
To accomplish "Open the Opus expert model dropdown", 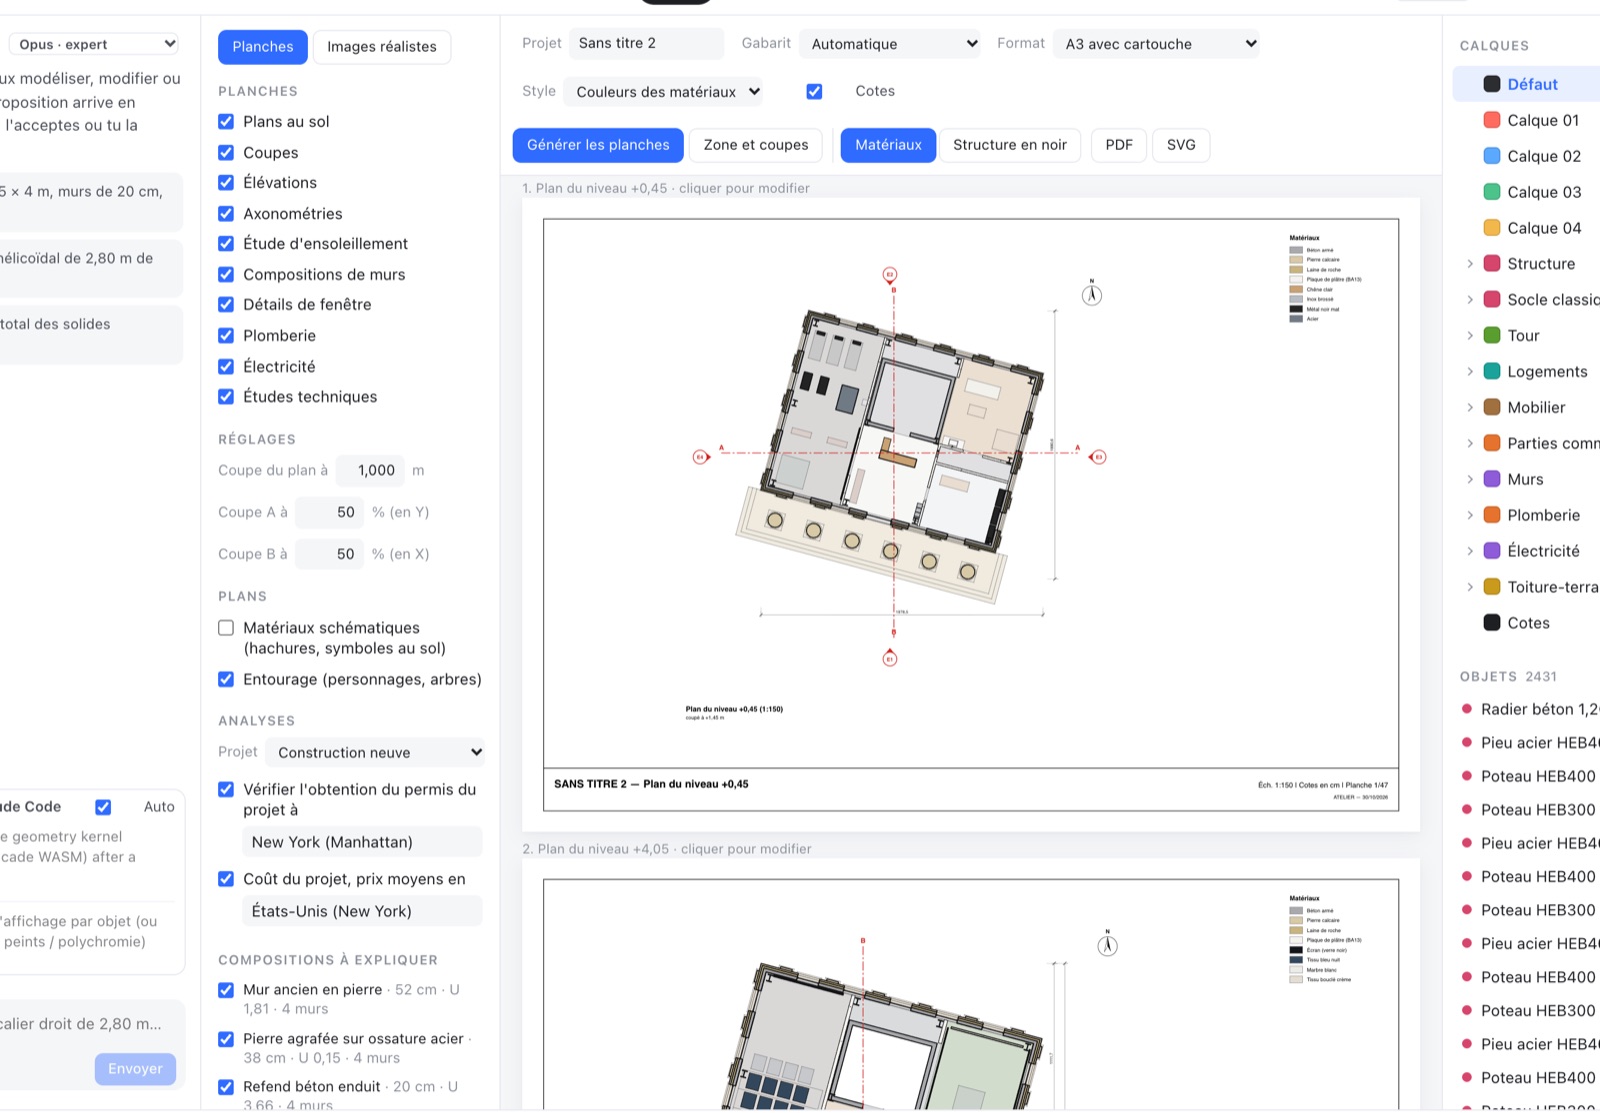I will (95, 44).
